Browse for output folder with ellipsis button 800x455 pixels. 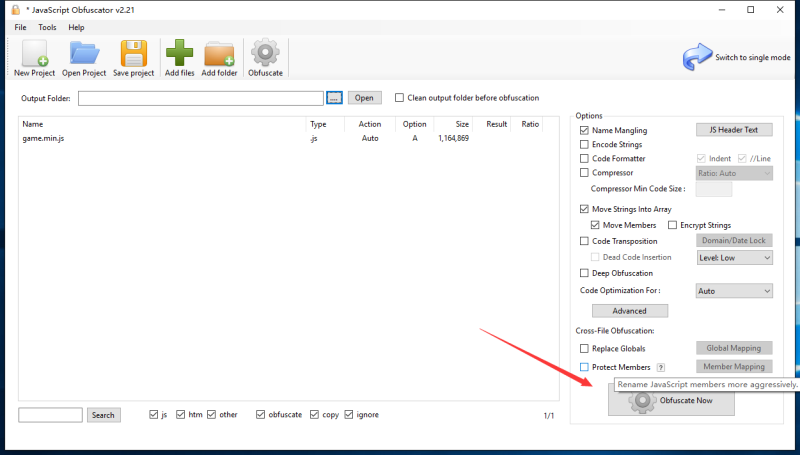[334, 98]
